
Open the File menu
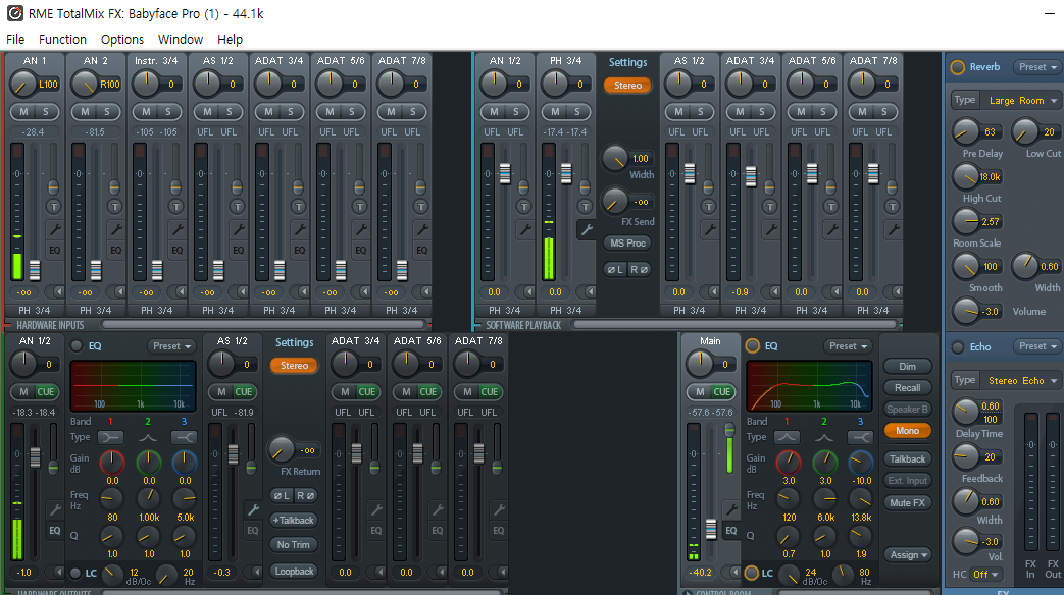(x=15, y=39)
